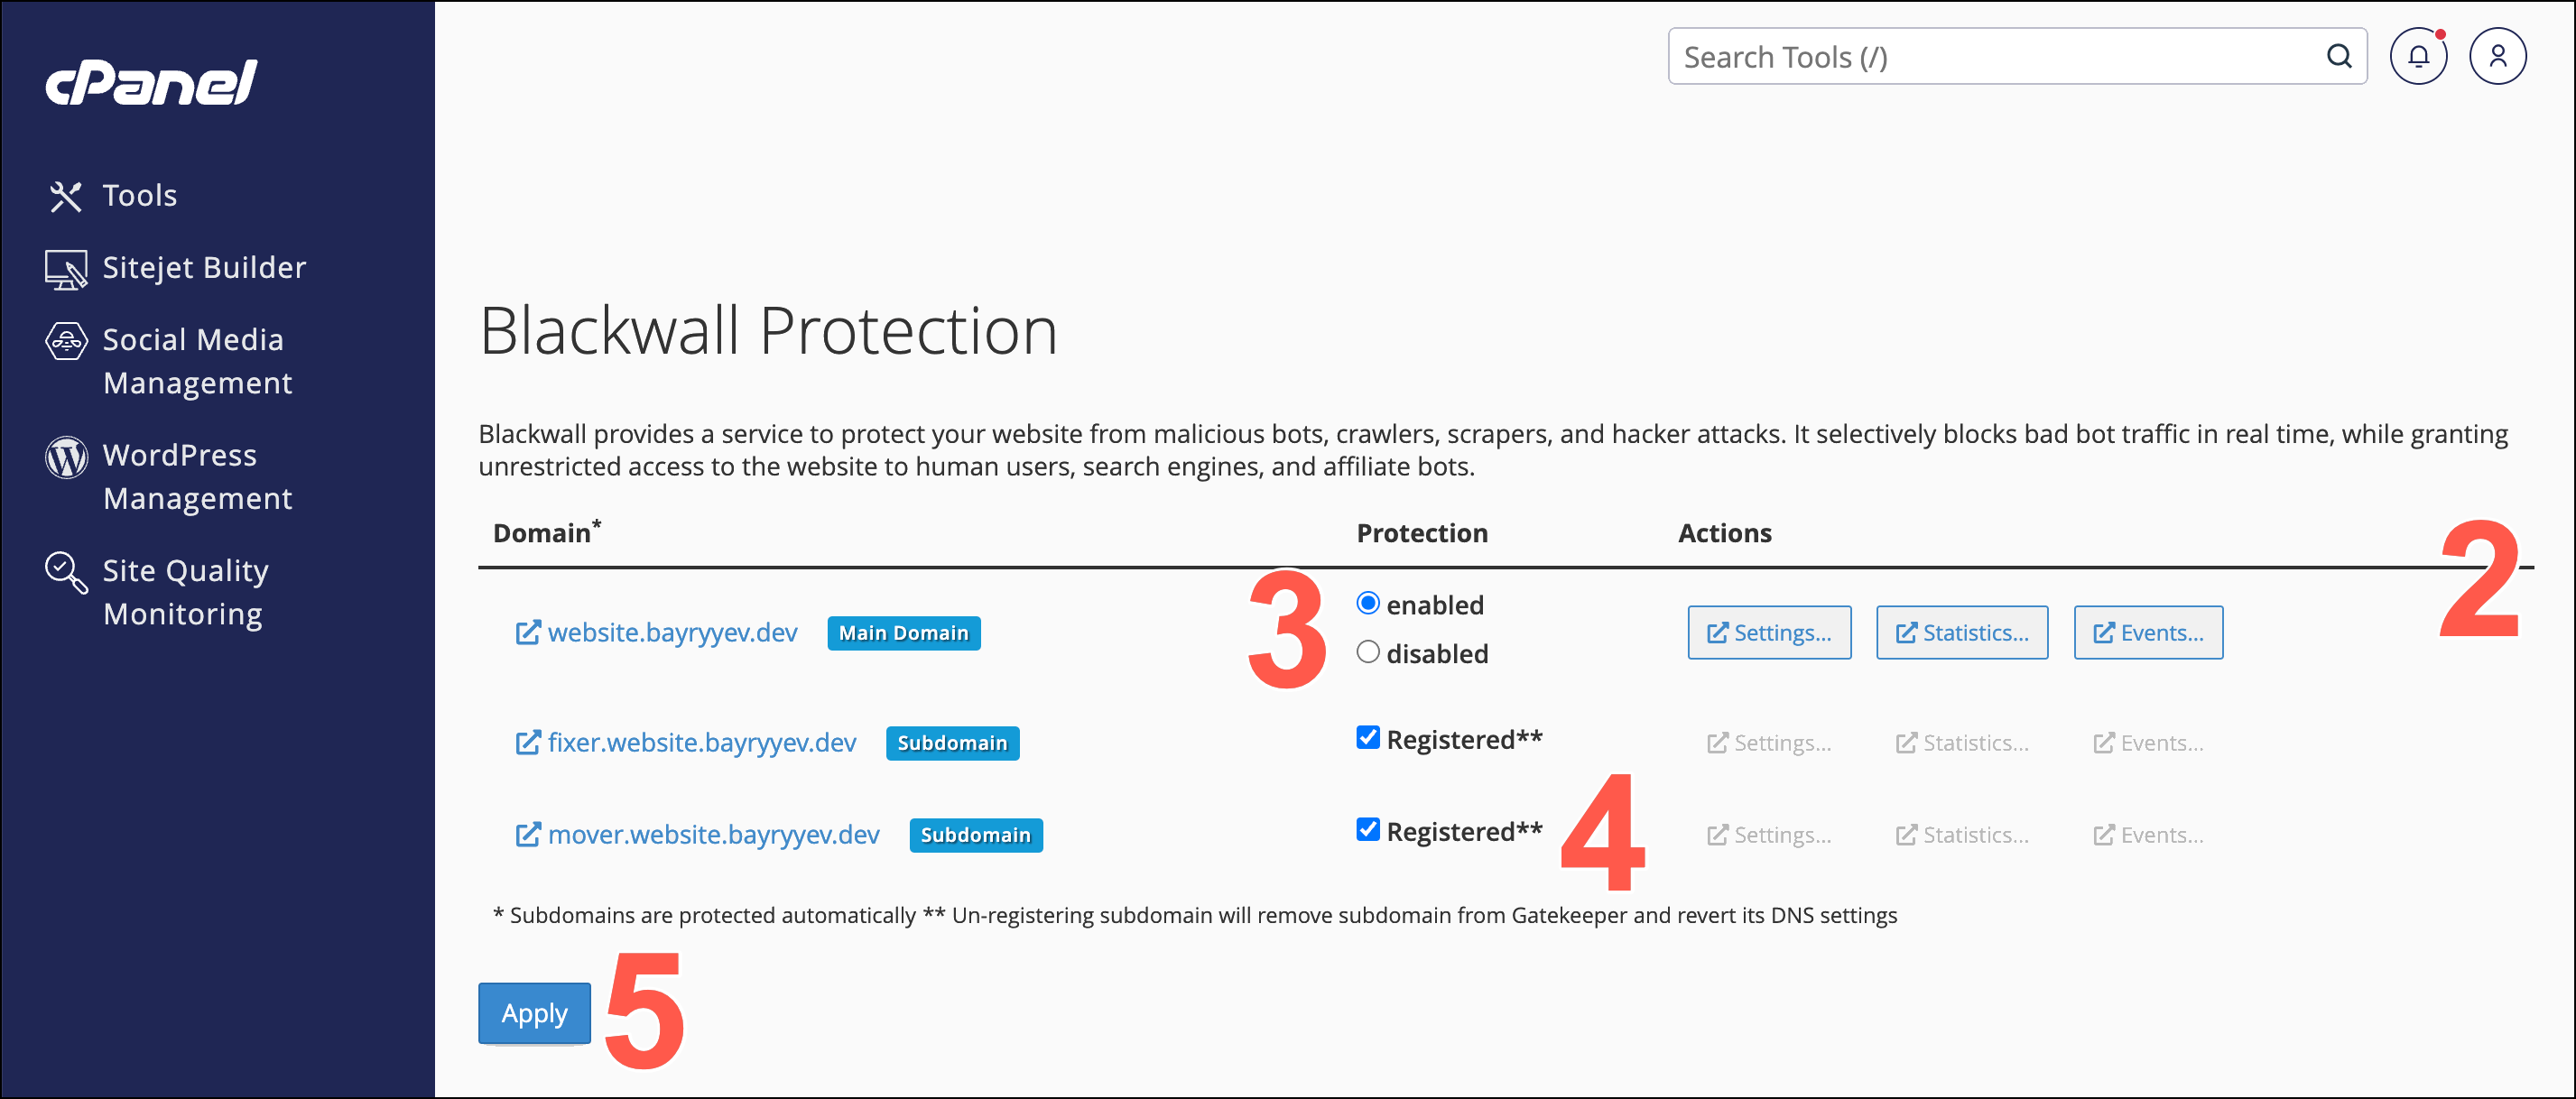Screen dimensions: 2576x1099
Task: Open Statistics for the main domain
Action: click(1961, 633)
